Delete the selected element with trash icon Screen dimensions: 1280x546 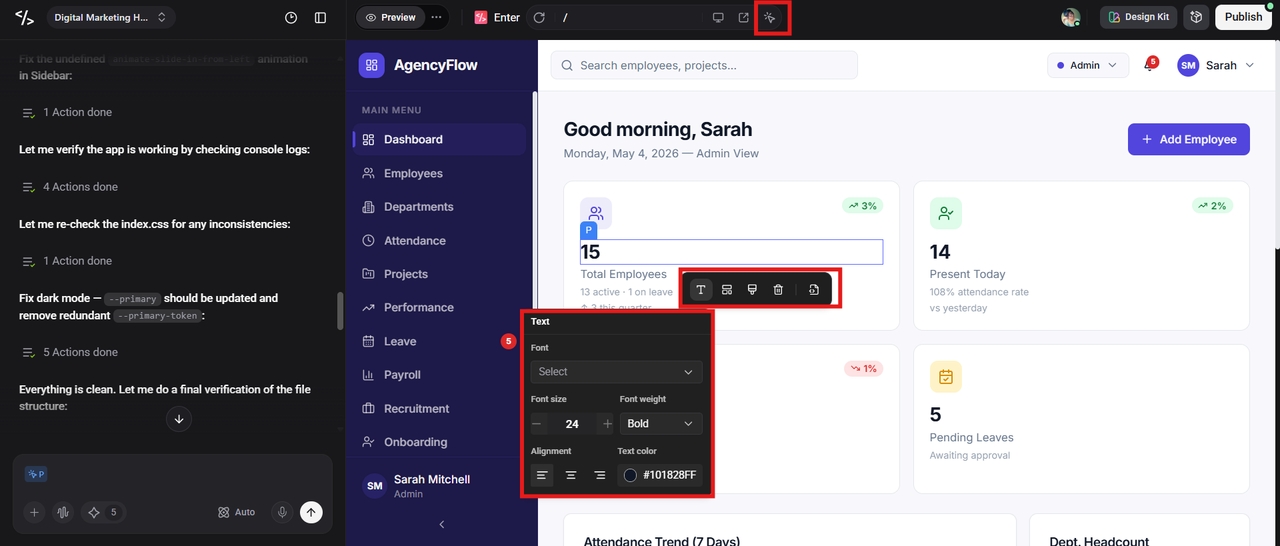[778, 290]
